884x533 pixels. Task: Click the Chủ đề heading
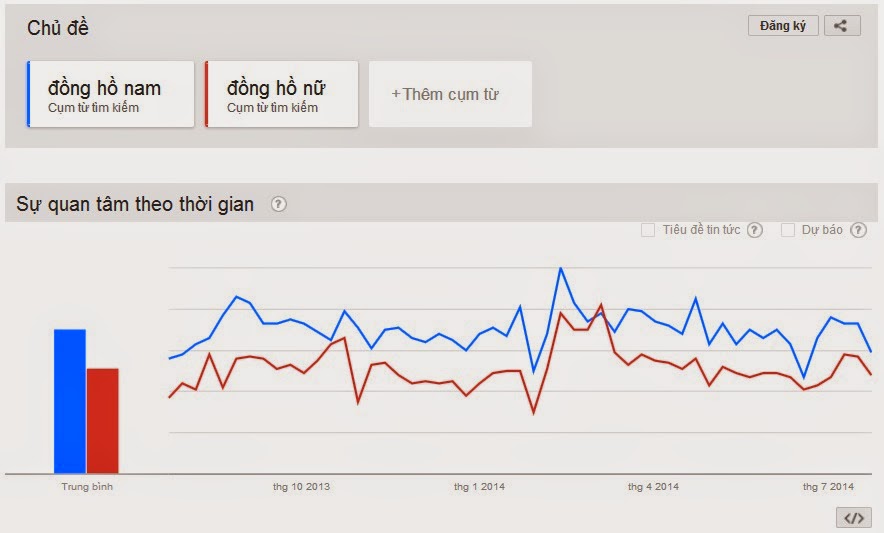58,28
